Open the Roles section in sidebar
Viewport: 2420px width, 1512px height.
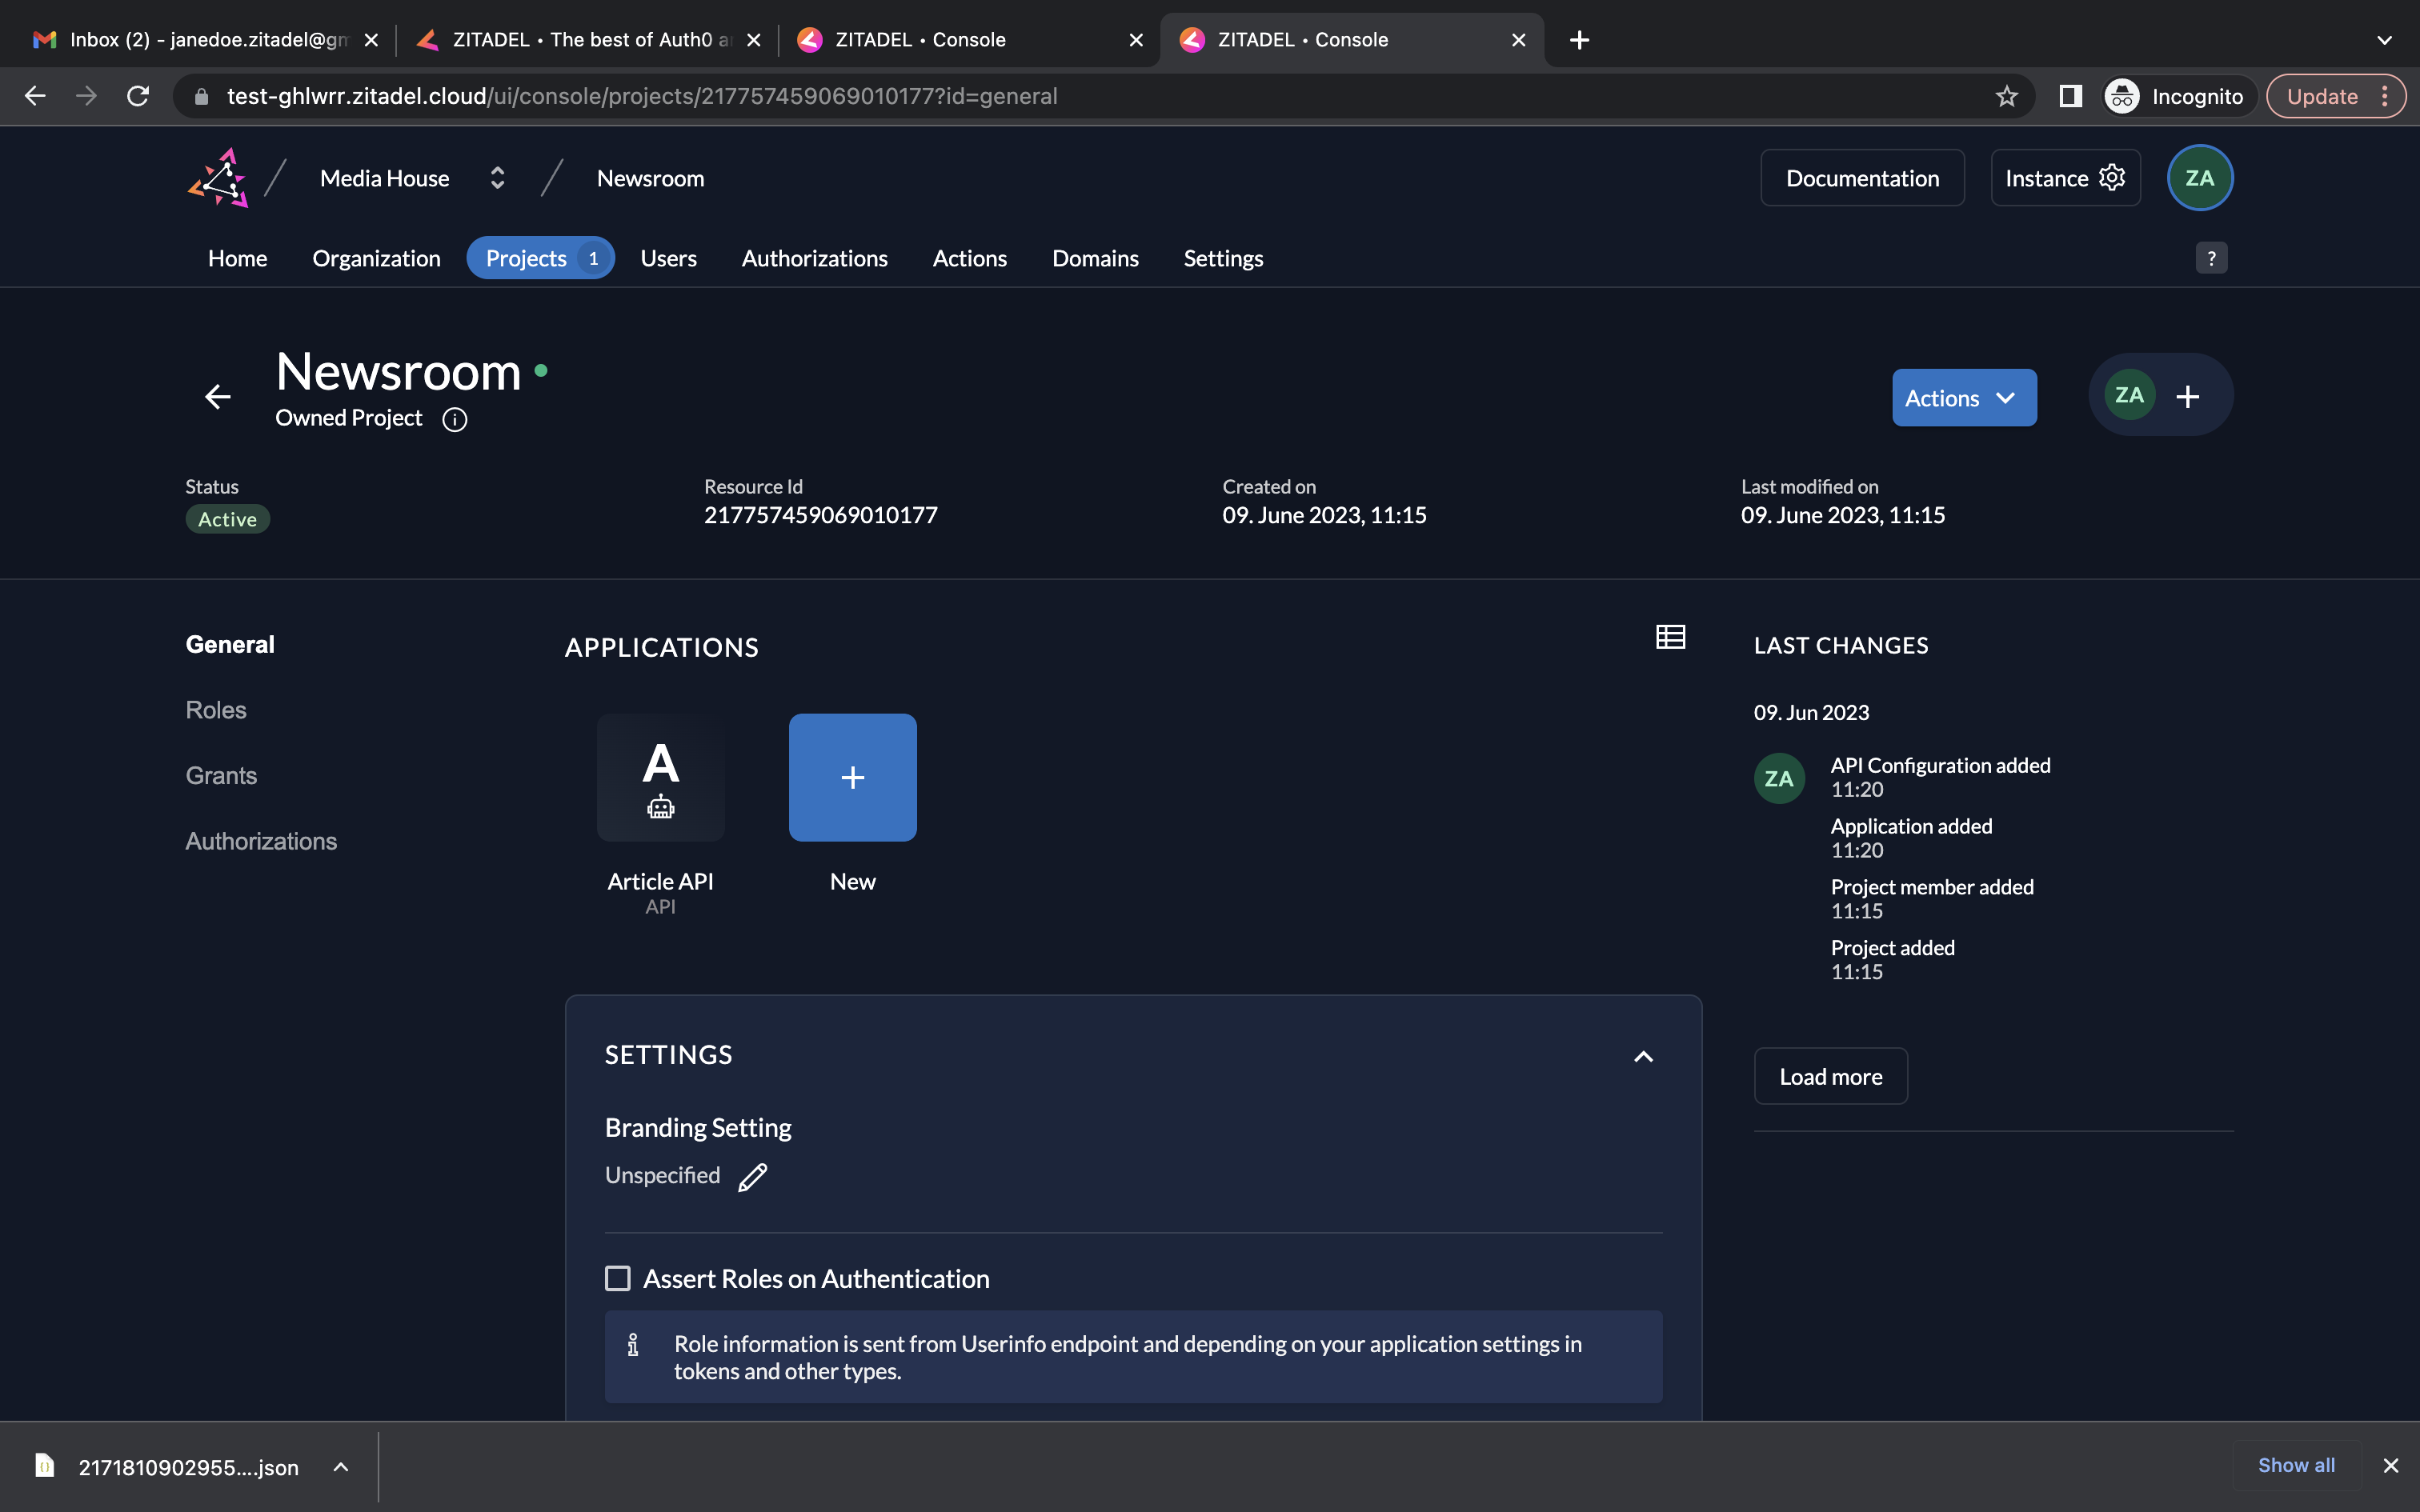[x=216, y=709]
